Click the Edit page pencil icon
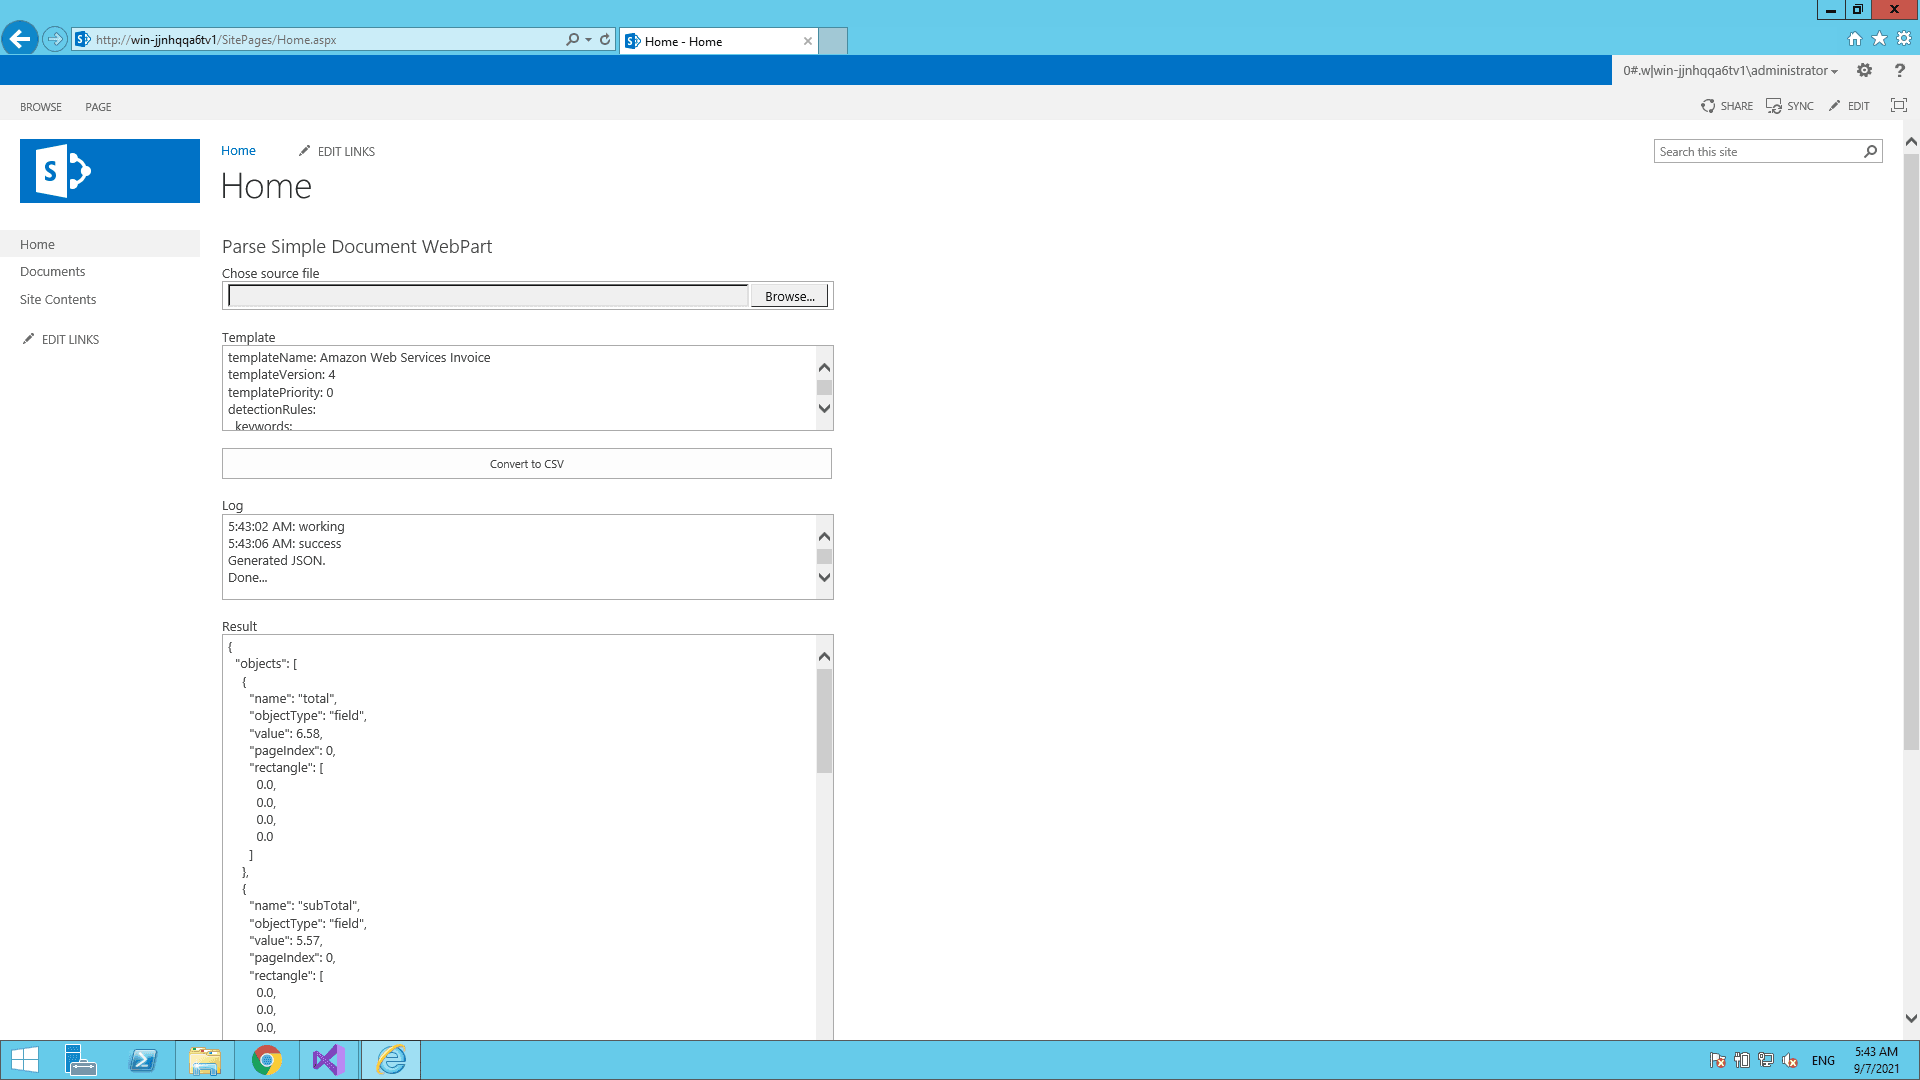Image resolution: width=1920 pixels, height=1080 pixels. [1835, 106]
